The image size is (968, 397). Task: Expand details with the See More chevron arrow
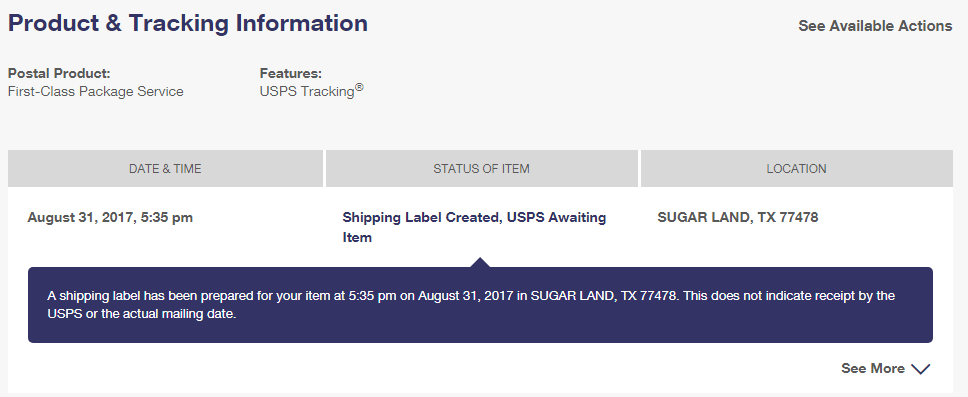920,369
